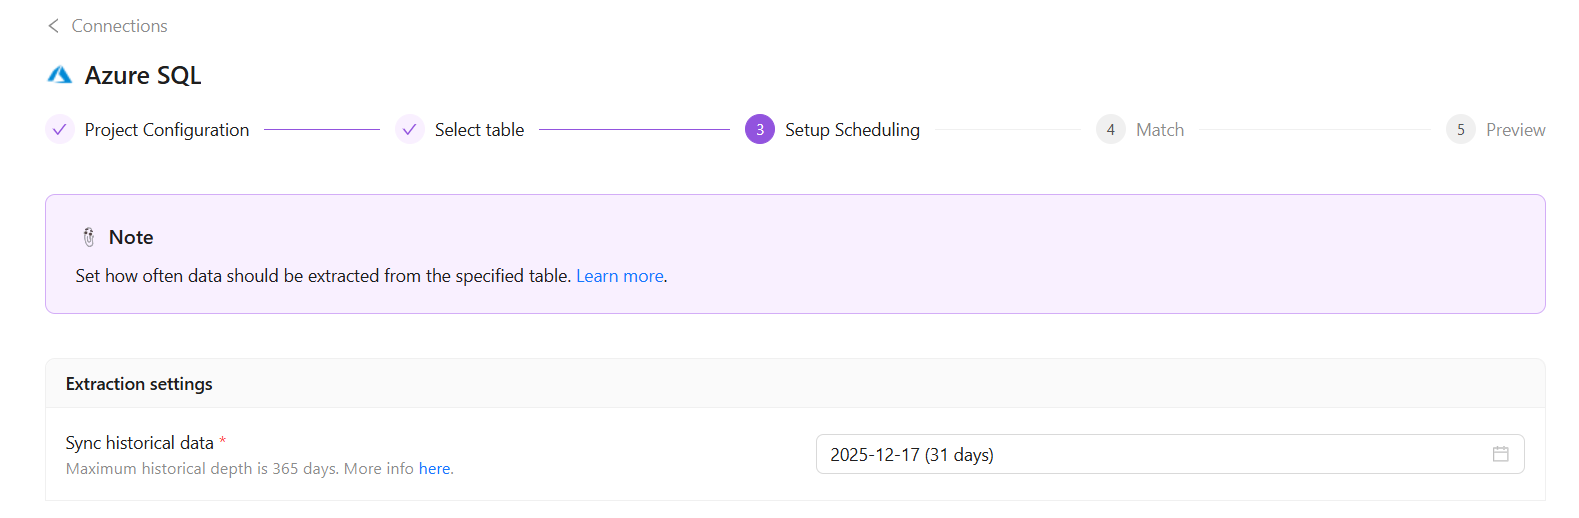The width and height of the screenshot is (1579, 518).
Task: Open the calendar date picker icon
Action: tap(1501, 454)
